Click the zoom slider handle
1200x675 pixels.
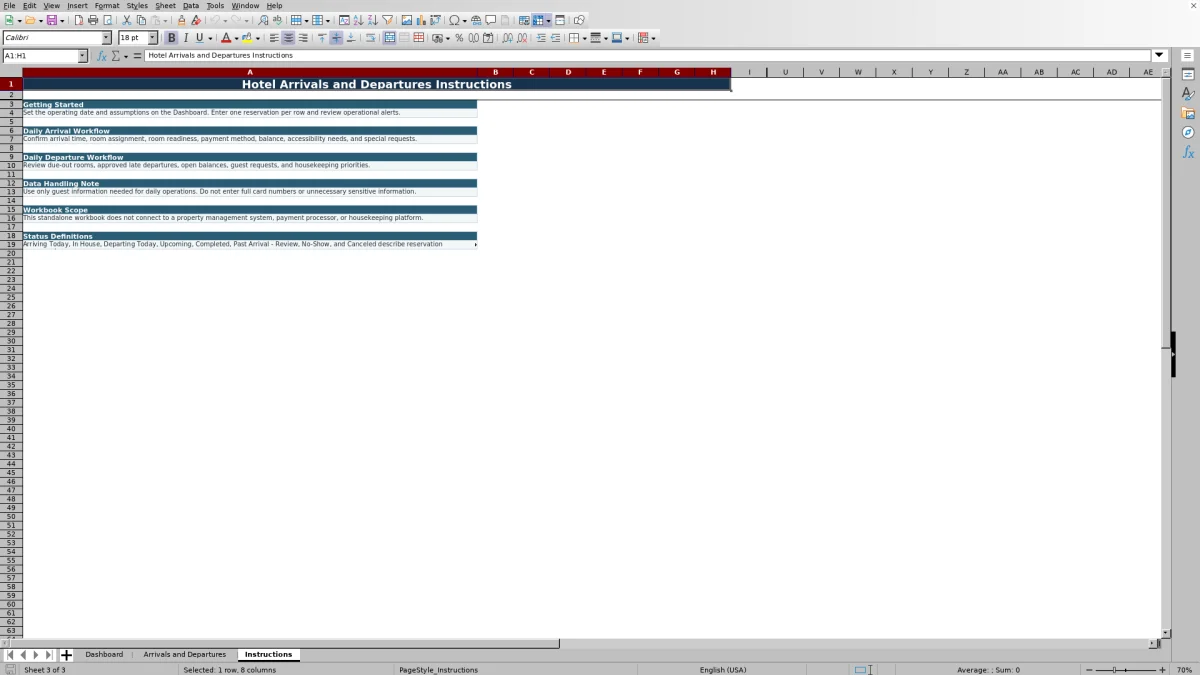(1114, 670)
